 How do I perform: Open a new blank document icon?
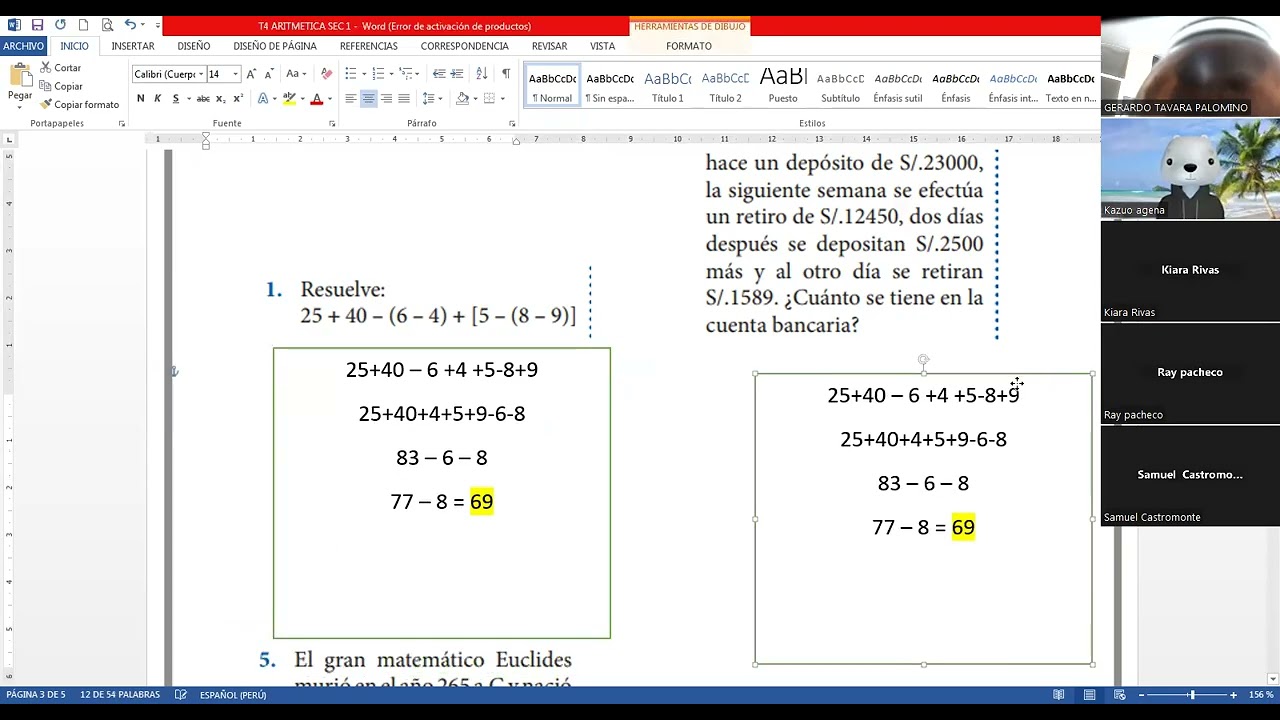83,25
